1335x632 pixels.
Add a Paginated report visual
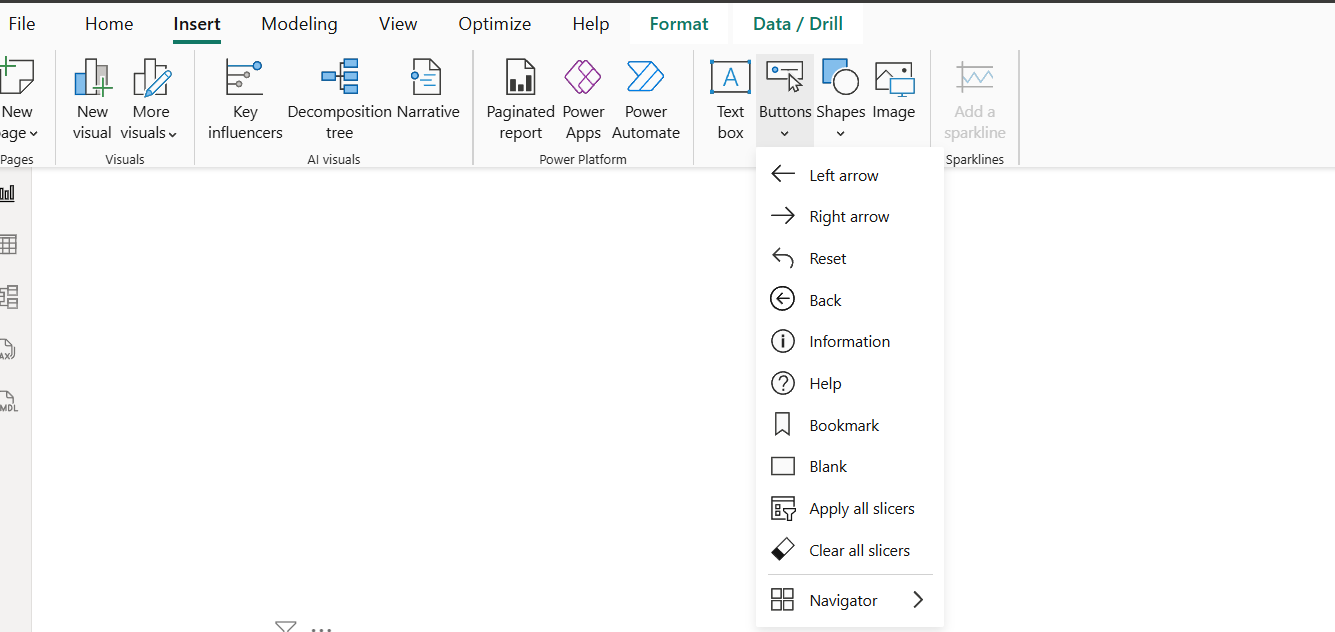pyautogui.click(x=520, y=99)
